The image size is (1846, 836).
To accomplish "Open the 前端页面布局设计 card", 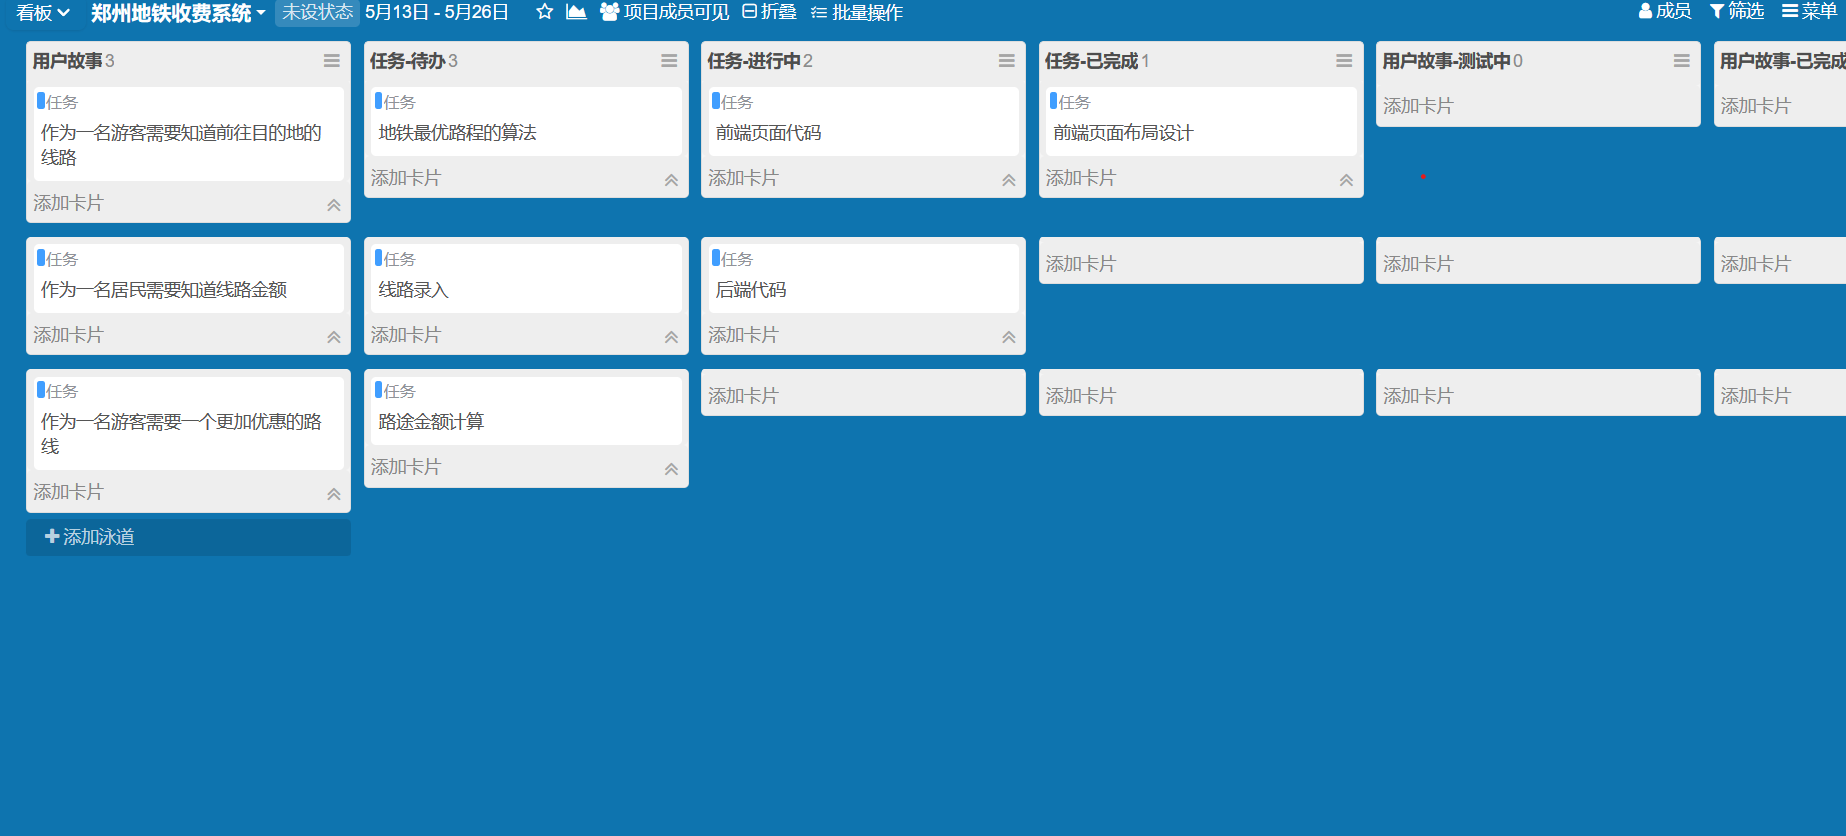I will coord(1201,122).
